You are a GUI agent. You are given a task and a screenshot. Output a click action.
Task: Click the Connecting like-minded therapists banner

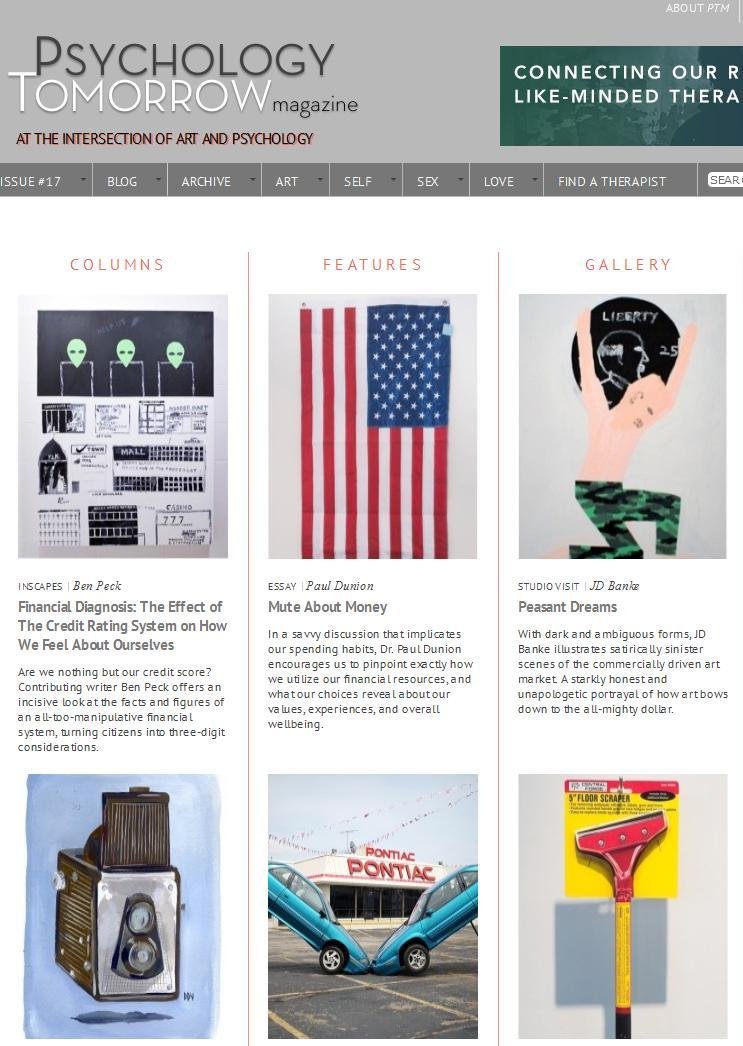(x=621, y=95)
